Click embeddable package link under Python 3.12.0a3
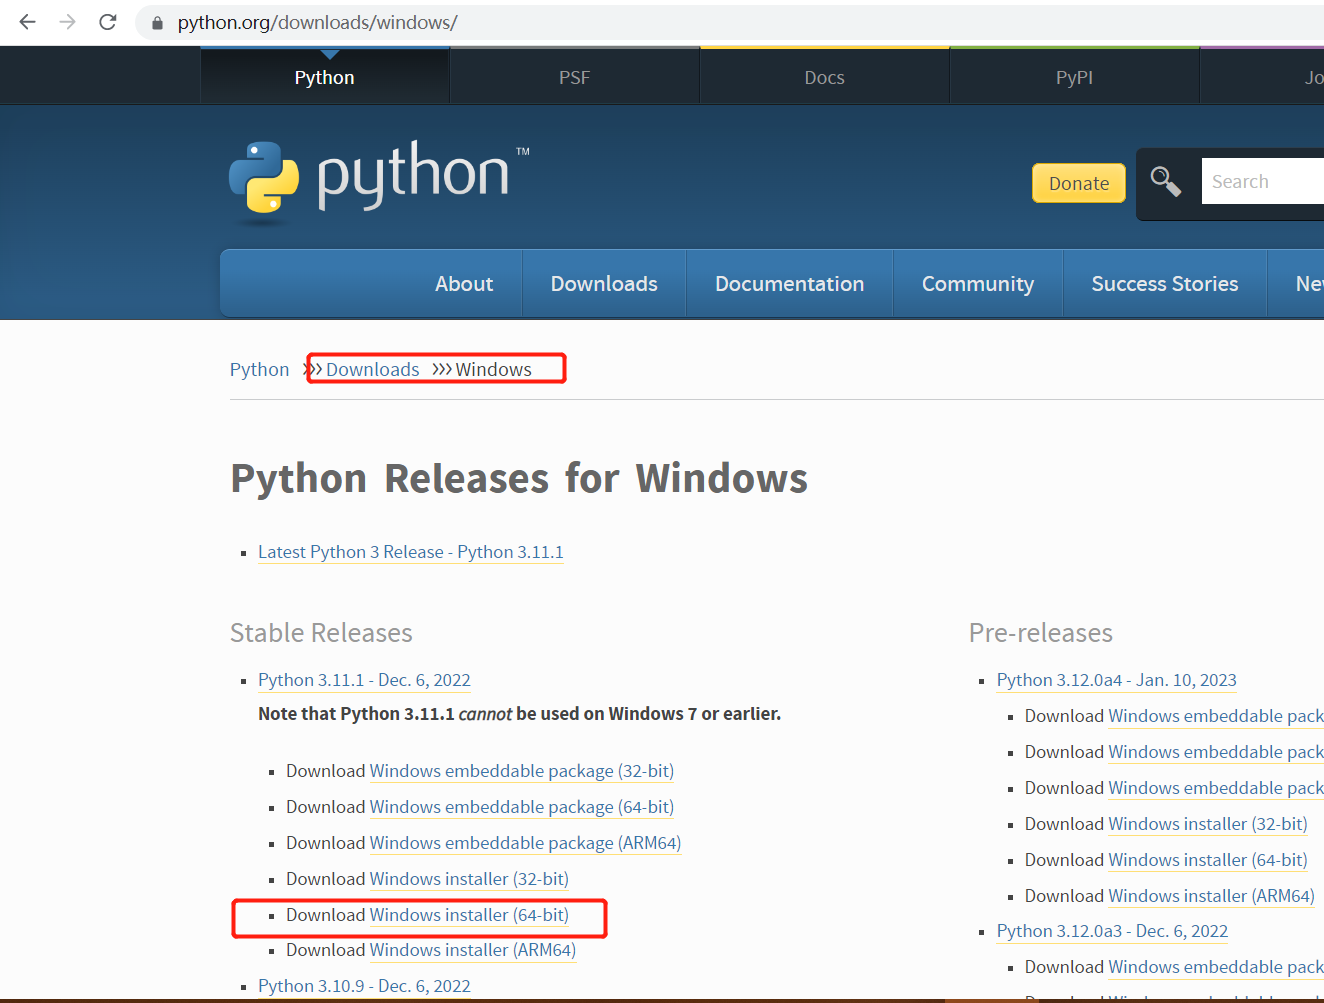Viewport: 1324px width, 1003px height. (x=1216, y=967)
